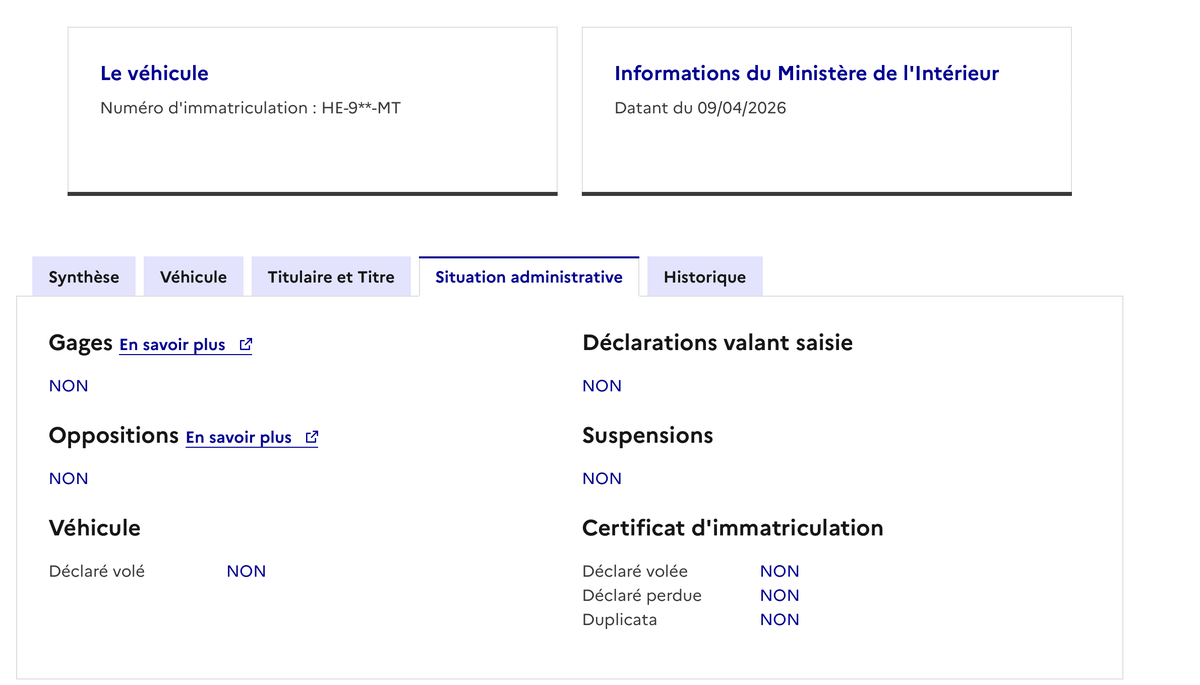Viewport: 1200px width, 685px height.
Task: Switch to the Véhicule tab
Action: pyautogui.click(x=193, y=277)
